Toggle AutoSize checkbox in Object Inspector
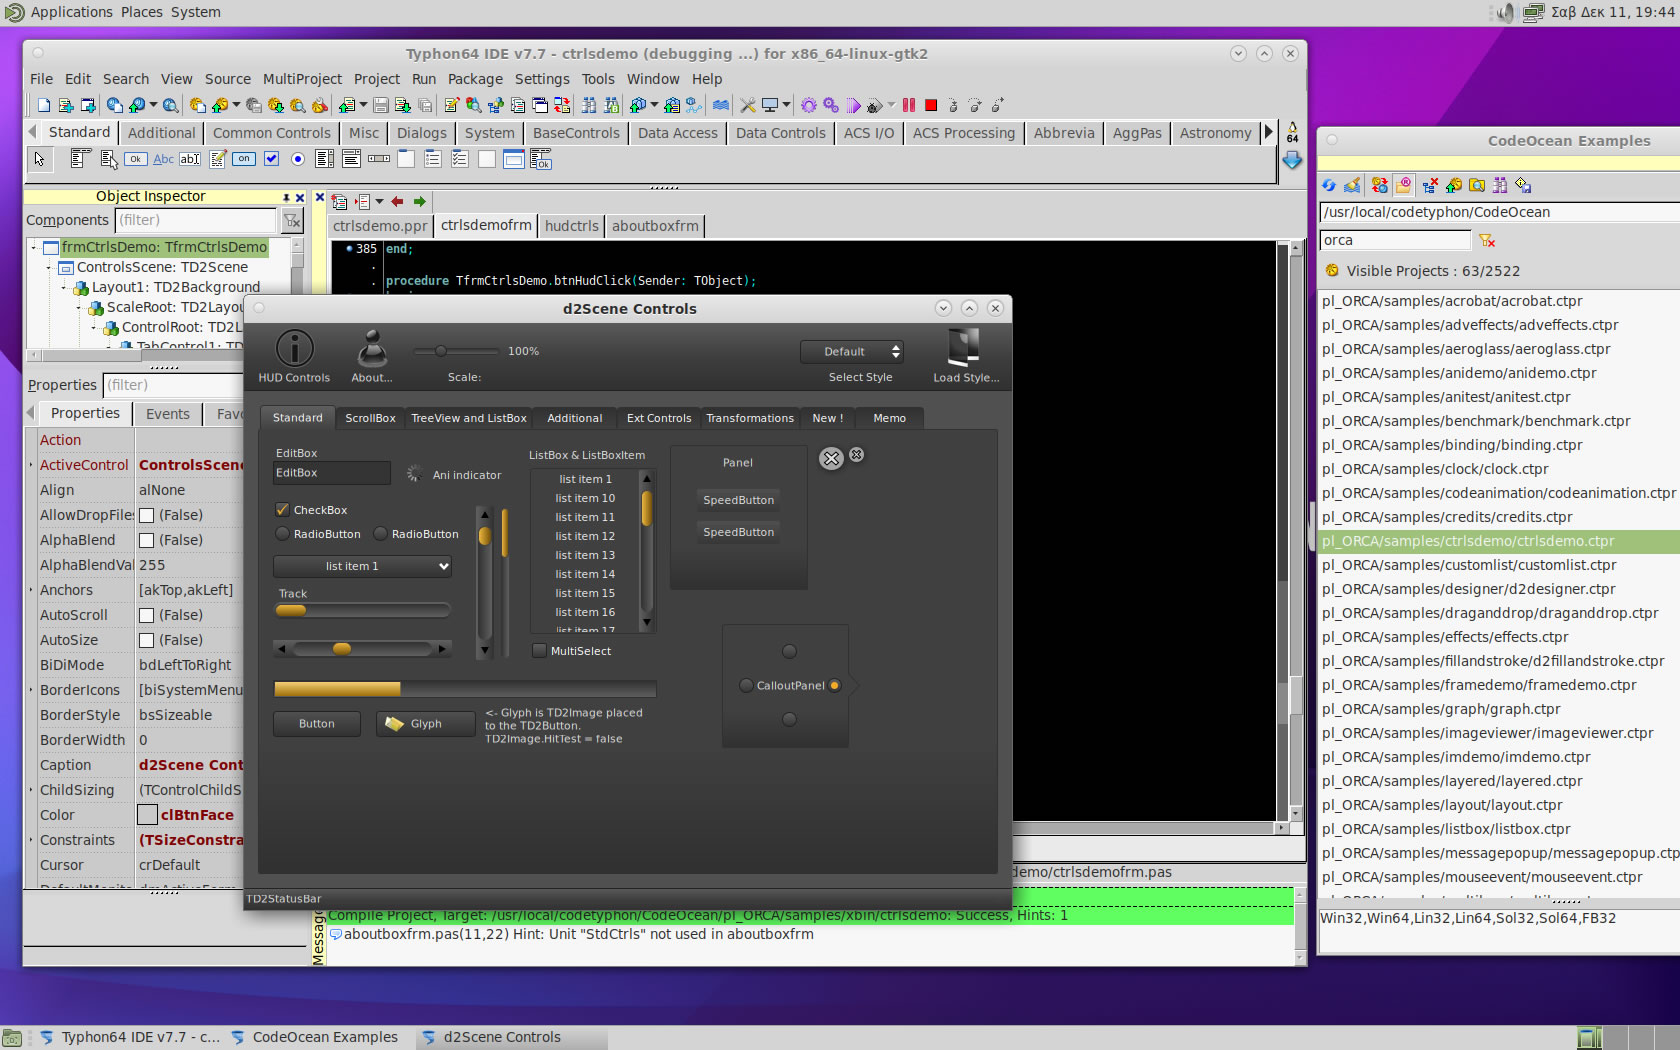Image resolution: width=1680 pixels, height=1050 pixels. 146,640
